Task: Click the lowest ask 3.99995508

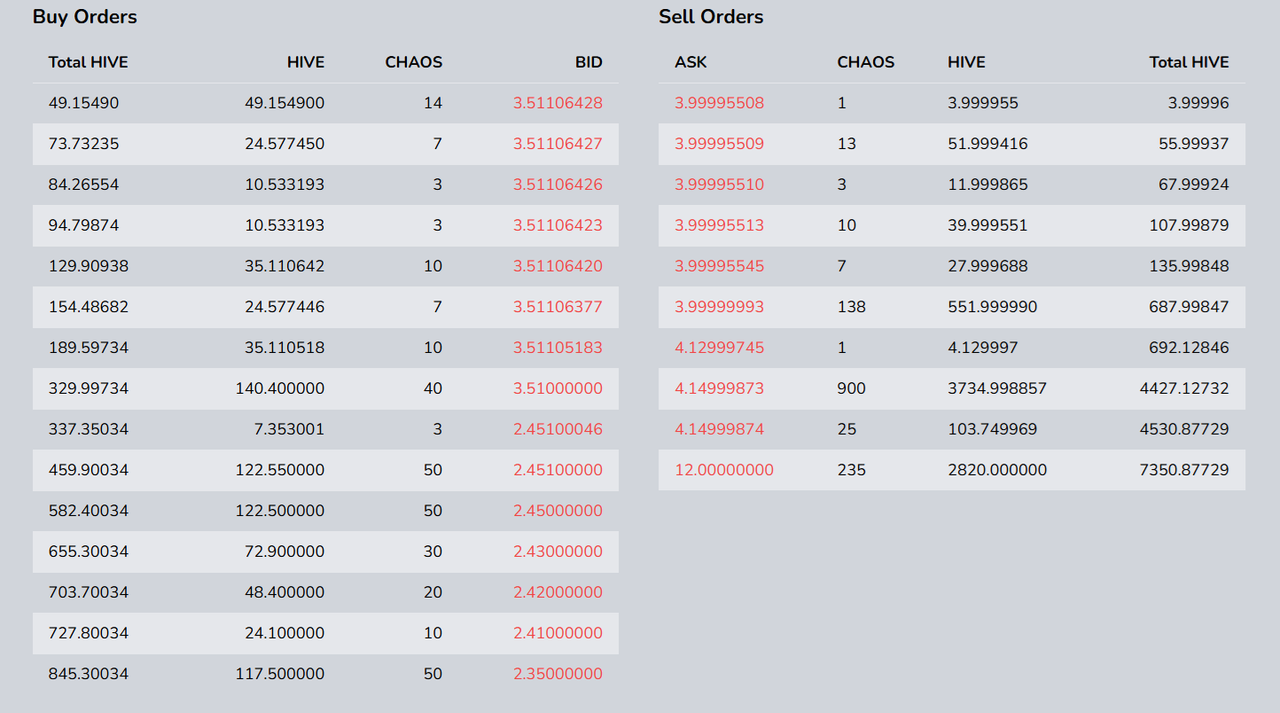Action: coord(719,103)
